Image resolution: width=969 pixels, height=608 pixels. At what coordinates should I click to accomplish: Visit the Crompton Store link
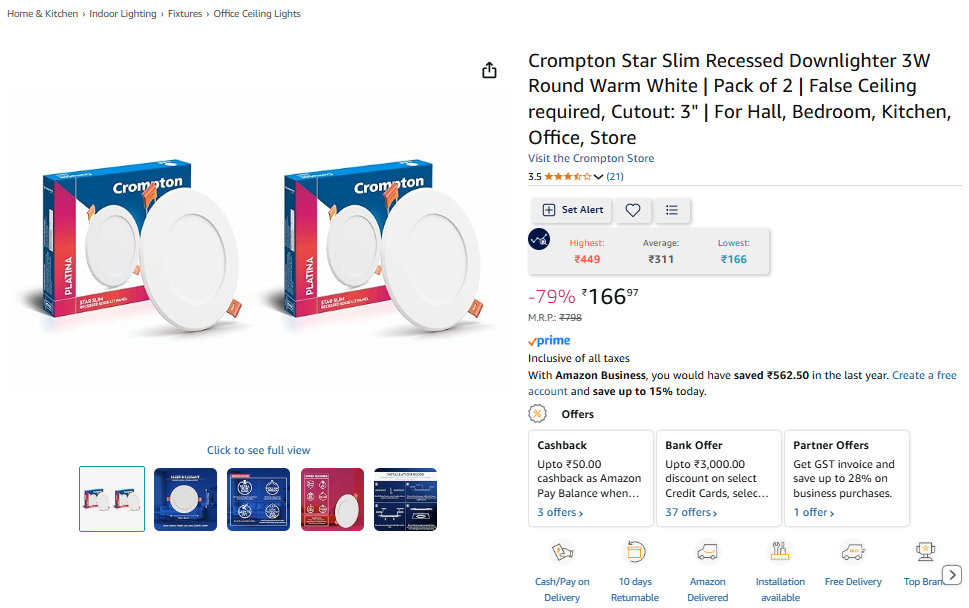[591, 158]
